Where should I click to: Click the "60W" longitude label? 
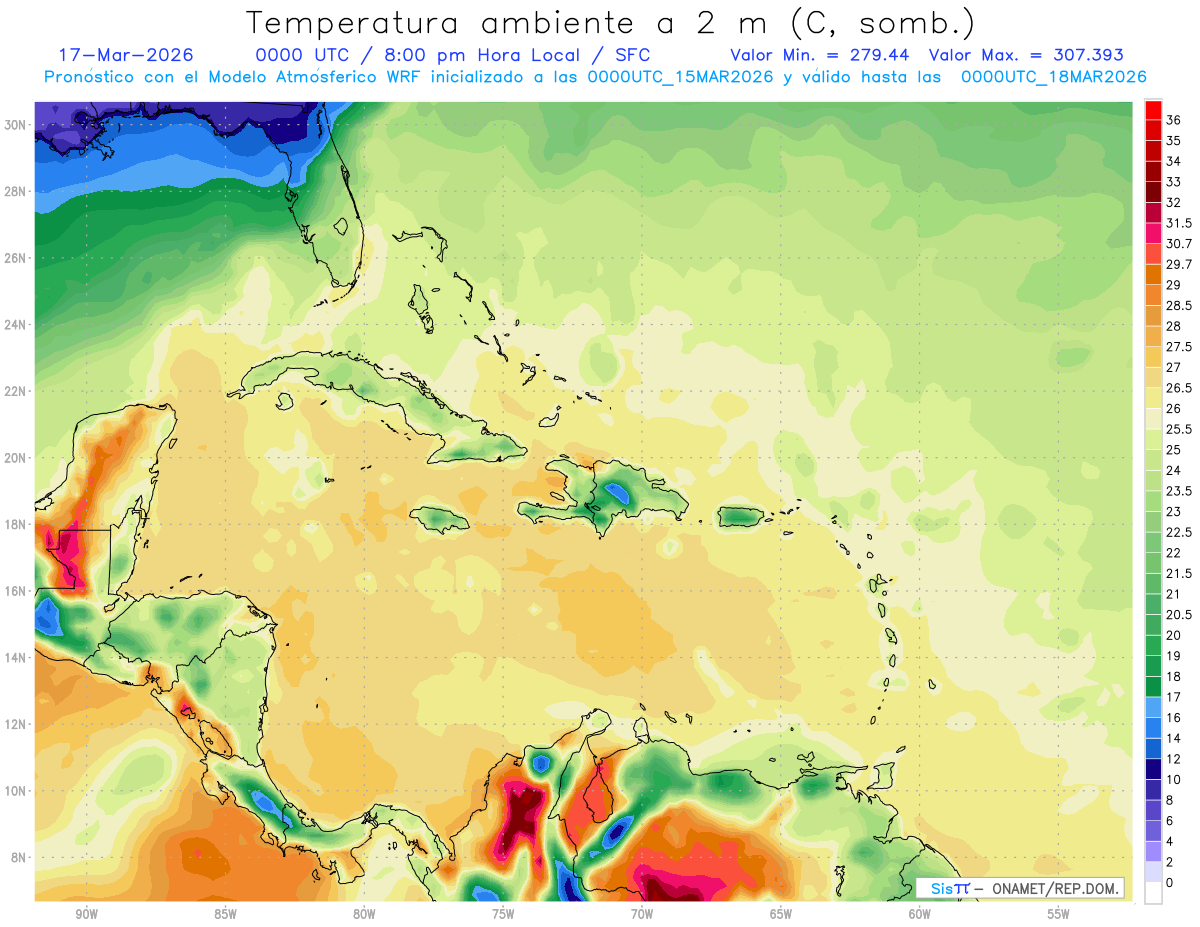tap(920, 914)
